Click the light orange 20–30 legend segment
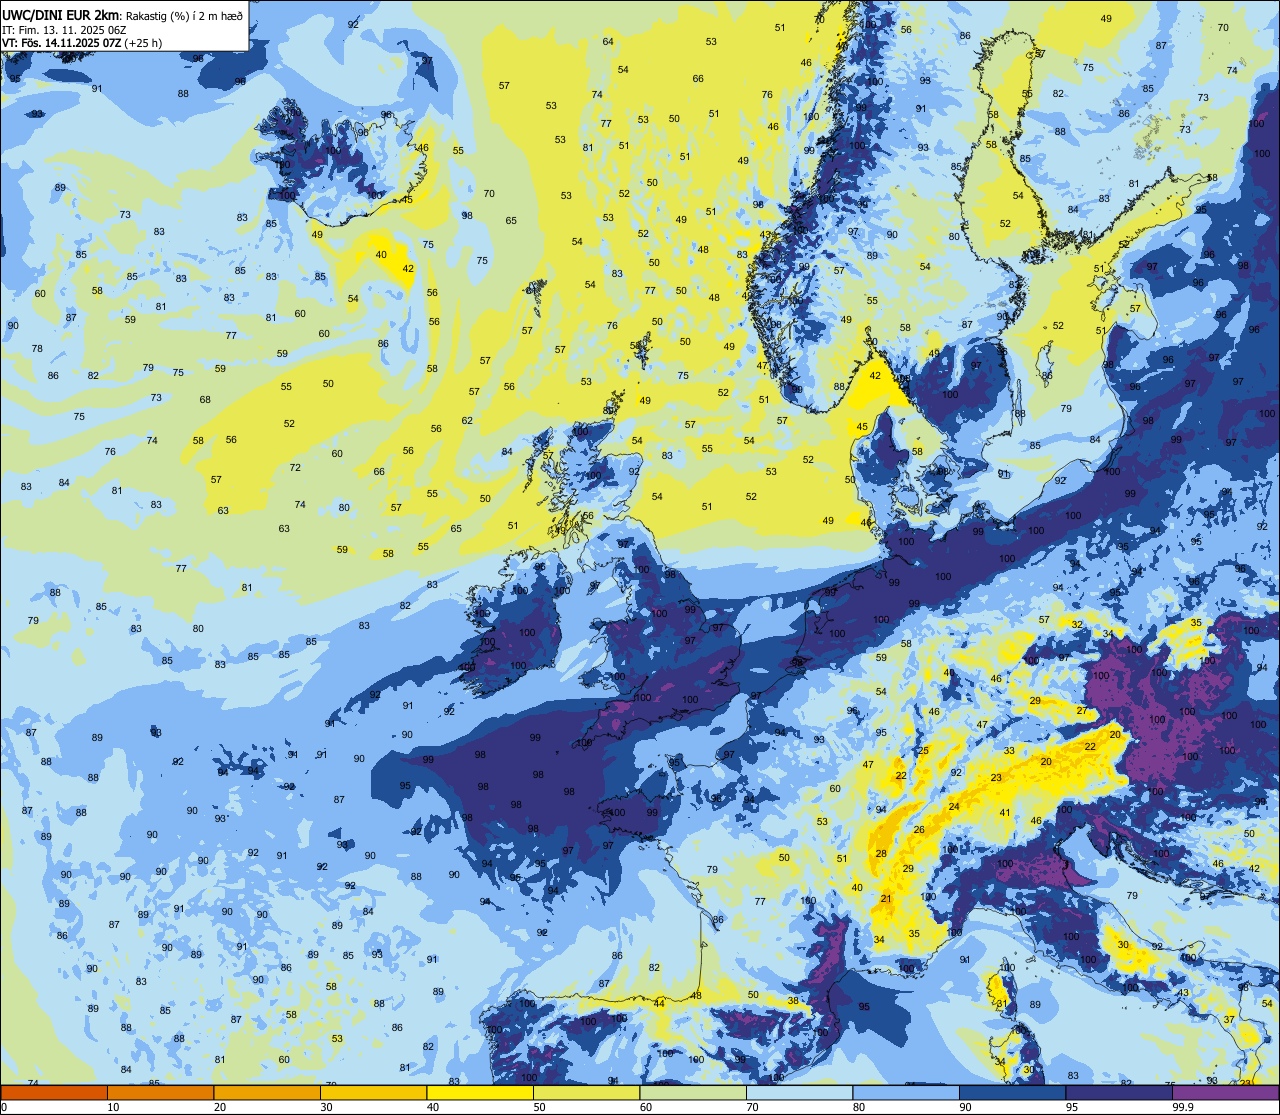This screenshot has width=1280, height=1115. [267, 1092]
